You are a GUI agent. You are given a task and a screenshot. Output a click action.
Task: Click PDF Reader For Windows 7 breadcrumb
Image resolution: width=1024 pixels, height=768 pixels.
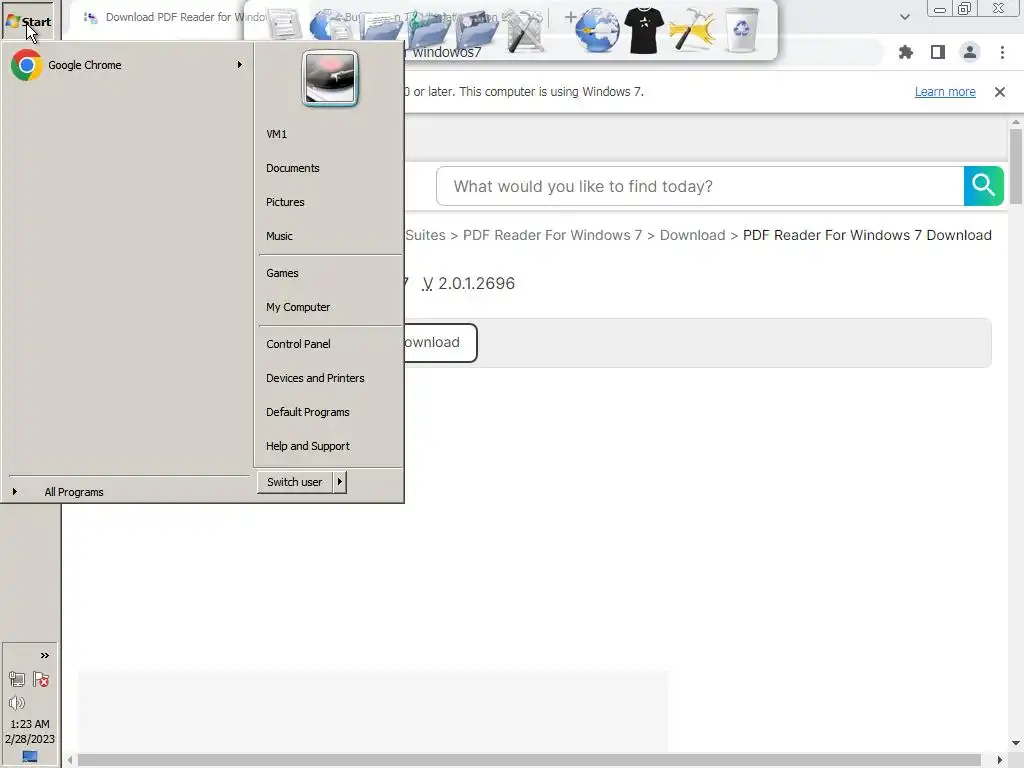(x=552, y=235)
